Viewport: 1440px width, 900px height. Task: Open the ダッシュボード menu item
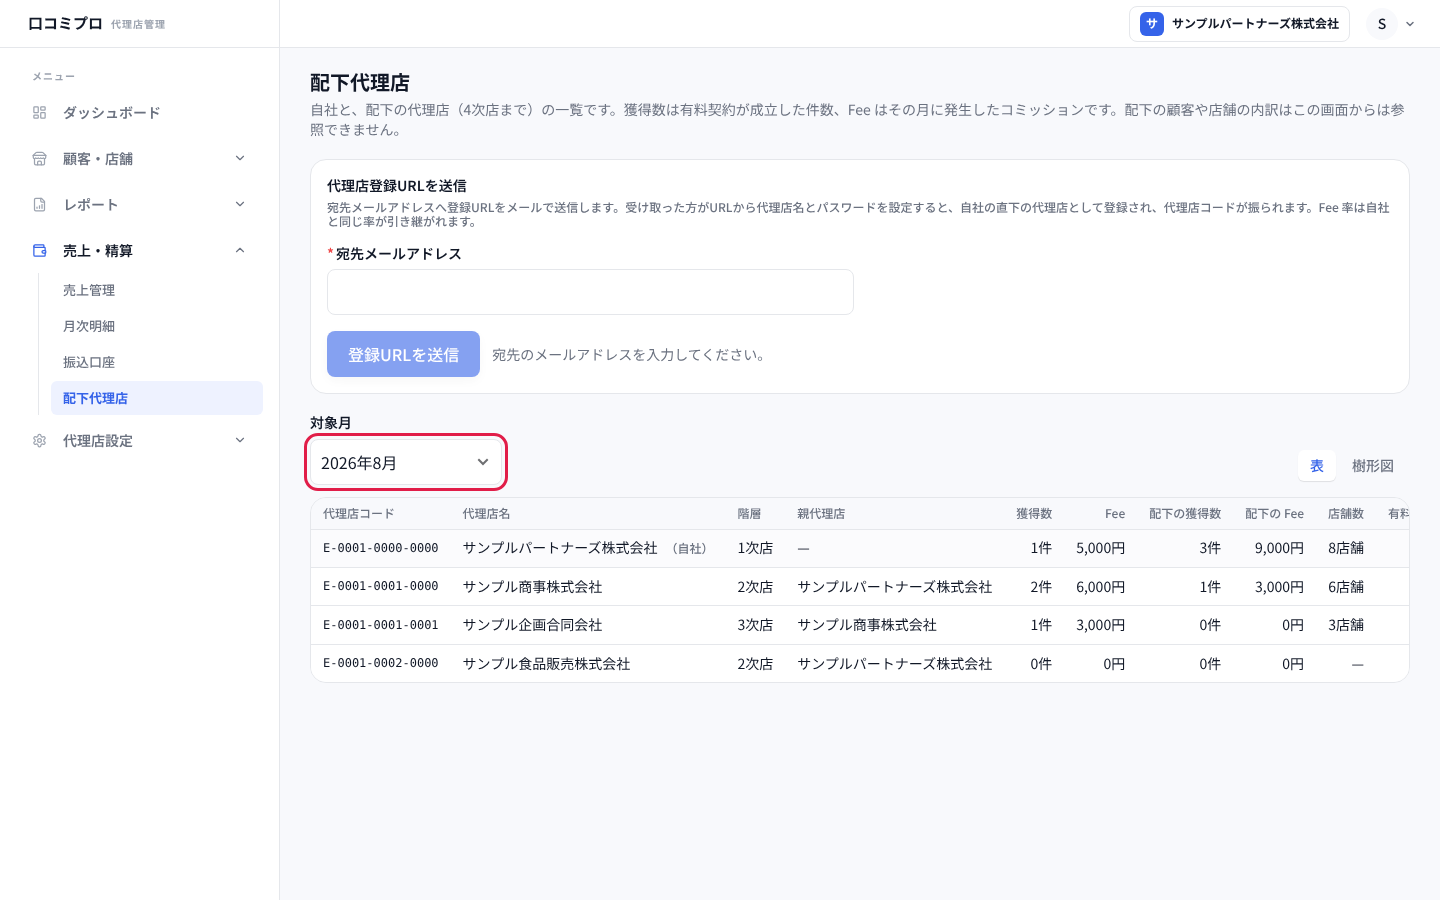click(140, 113)
